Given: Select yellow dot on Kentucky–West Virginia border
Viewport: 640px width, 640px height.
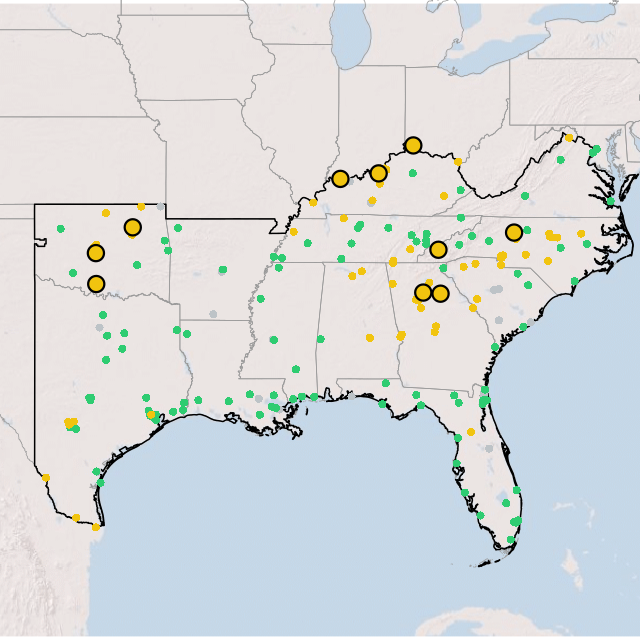Looking at the screenshot, I should pyautogui.click(x=458, y=162).
